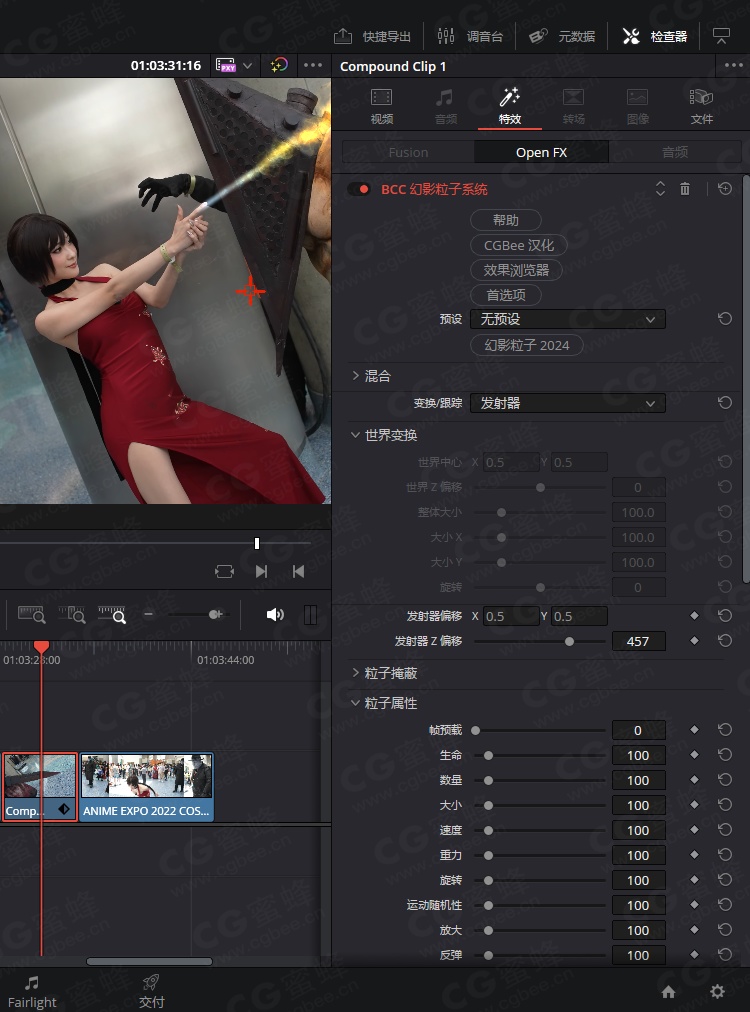Open Quick Export (快捷导出)
This screenshot has width=750, height=1012.
[x=372, y=37]
